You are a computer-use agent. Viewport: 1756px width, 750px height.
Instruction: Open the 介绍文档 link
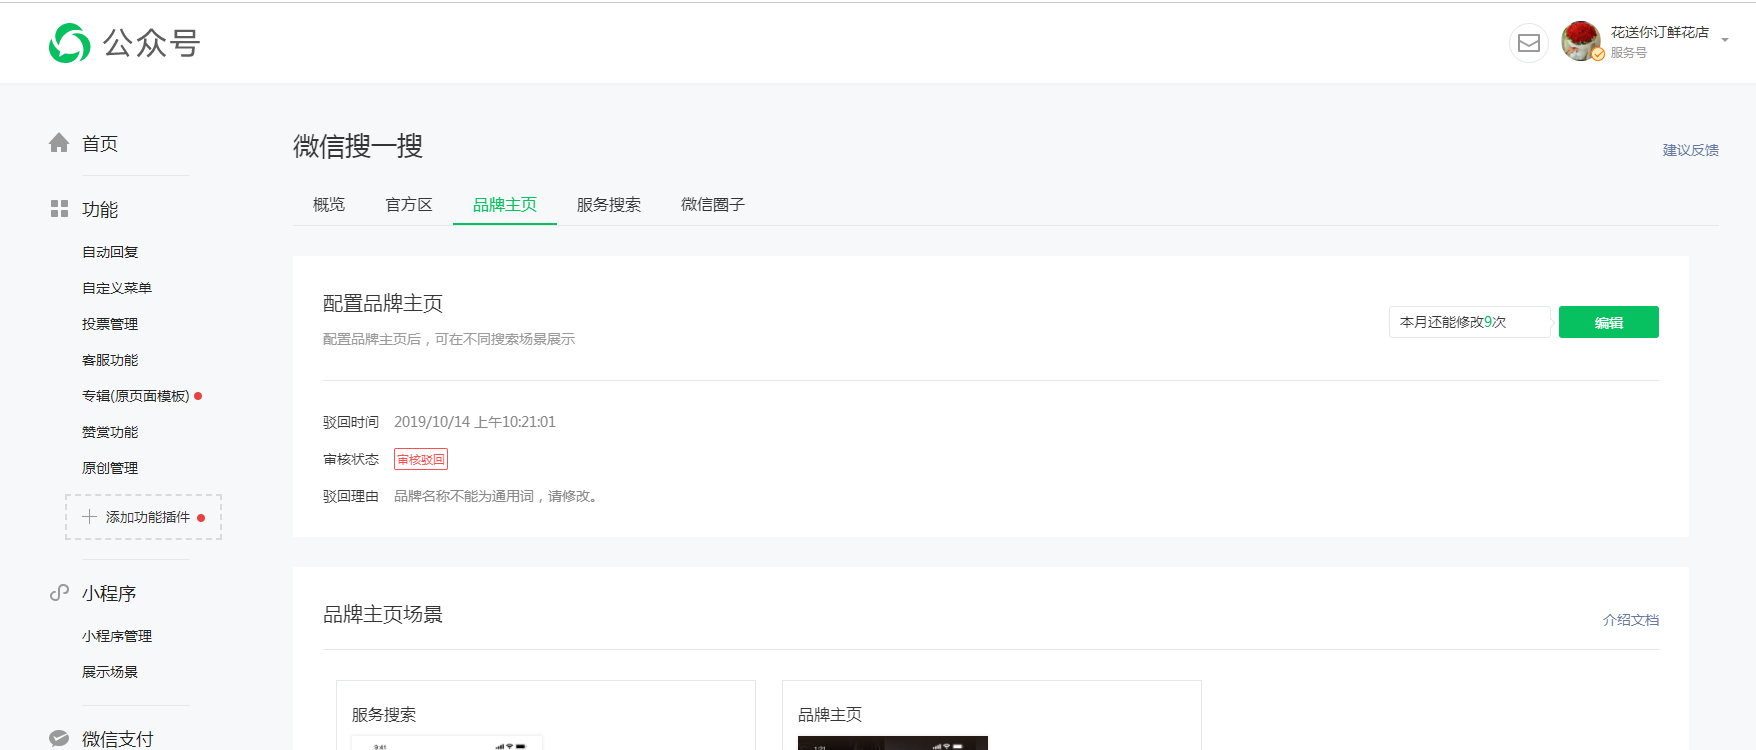(1631, 620)
